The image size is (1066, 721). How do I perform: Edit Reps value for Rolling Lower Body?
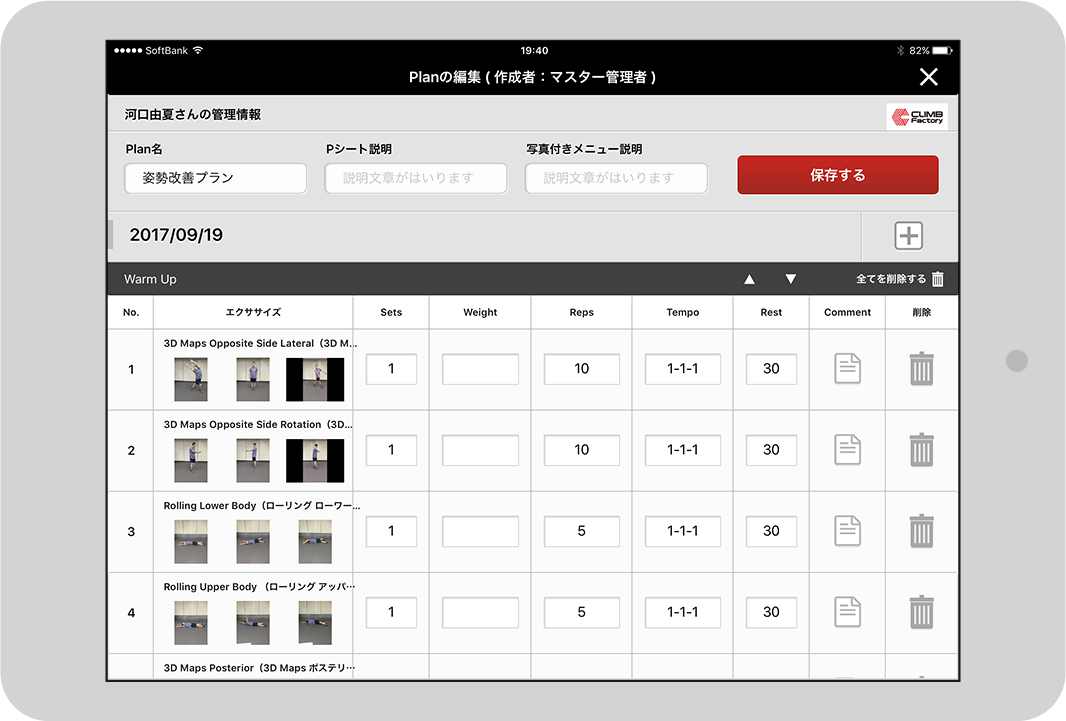(581, 531)
